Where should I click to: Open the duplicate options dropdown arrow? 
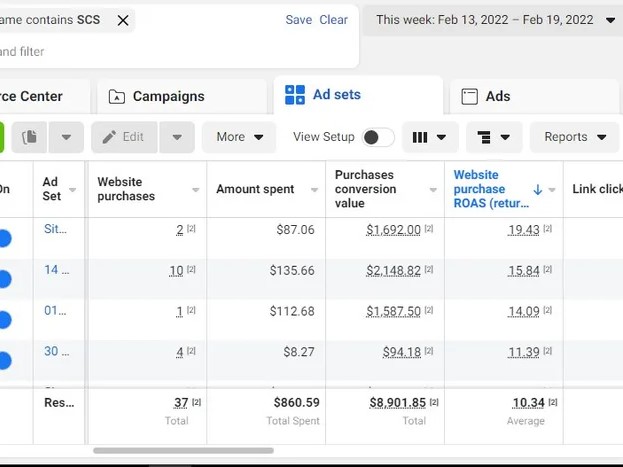pyautogui.click(x=66, y=137)
